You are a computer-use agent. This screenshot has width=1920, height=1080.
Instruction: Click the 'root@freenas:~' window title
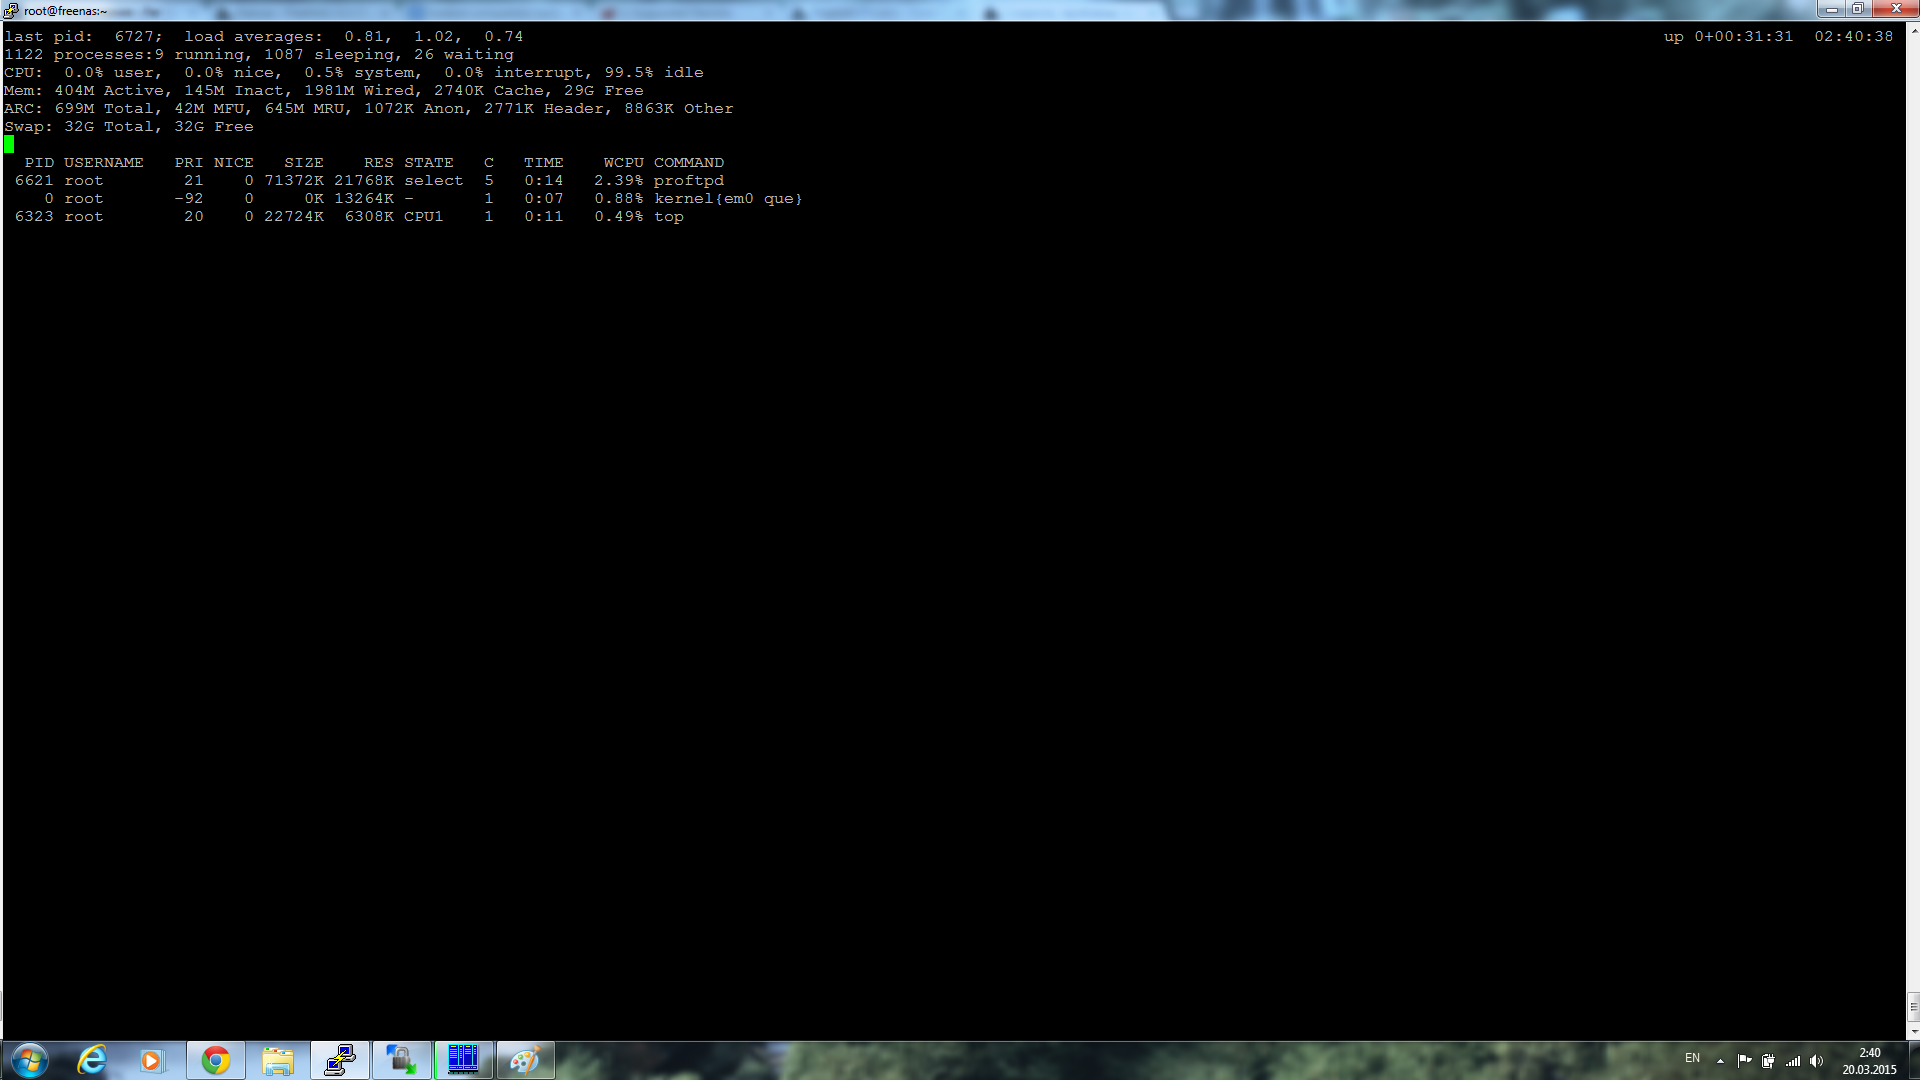[65, 11]
